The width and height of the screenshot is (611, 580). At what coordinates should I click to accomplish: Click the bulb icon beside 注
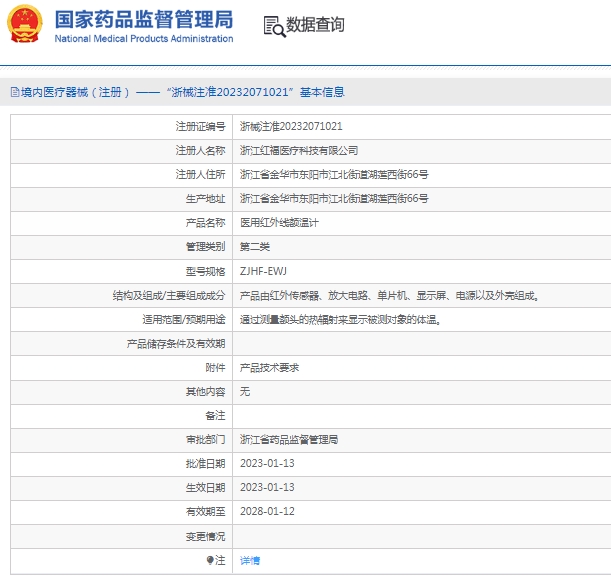pyautogui.click(x=210, y=560)
